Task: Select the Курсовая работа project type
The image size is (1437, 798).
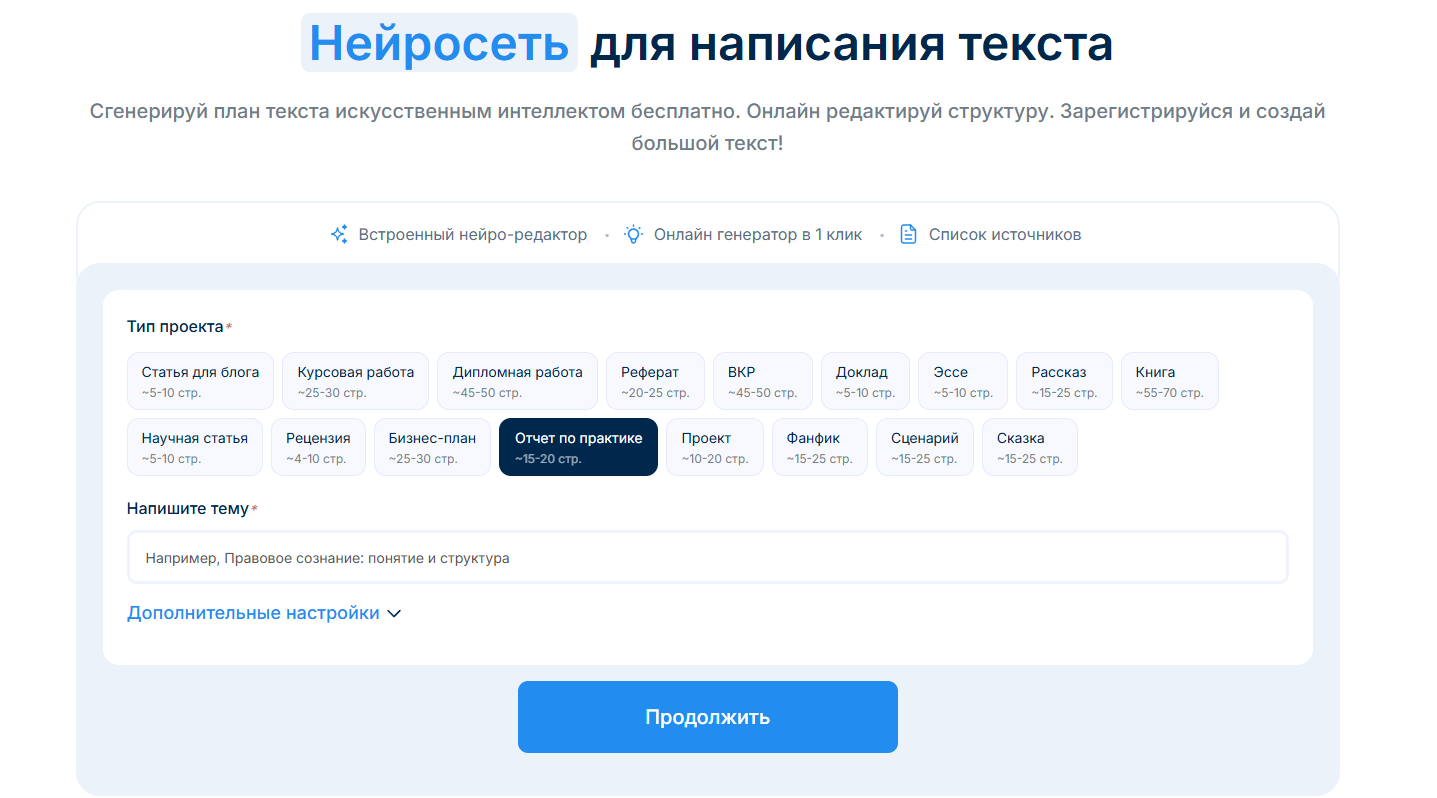Action: tap(355, 380)
